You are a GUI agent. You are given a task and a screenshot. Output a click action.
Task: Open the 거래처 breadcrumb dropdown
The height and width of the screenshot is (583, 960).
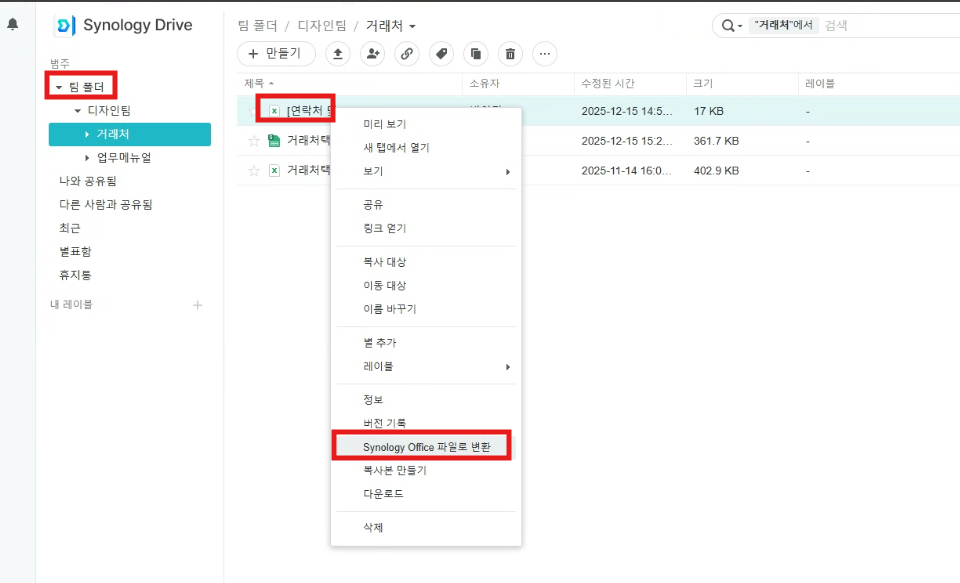[412, 26]
